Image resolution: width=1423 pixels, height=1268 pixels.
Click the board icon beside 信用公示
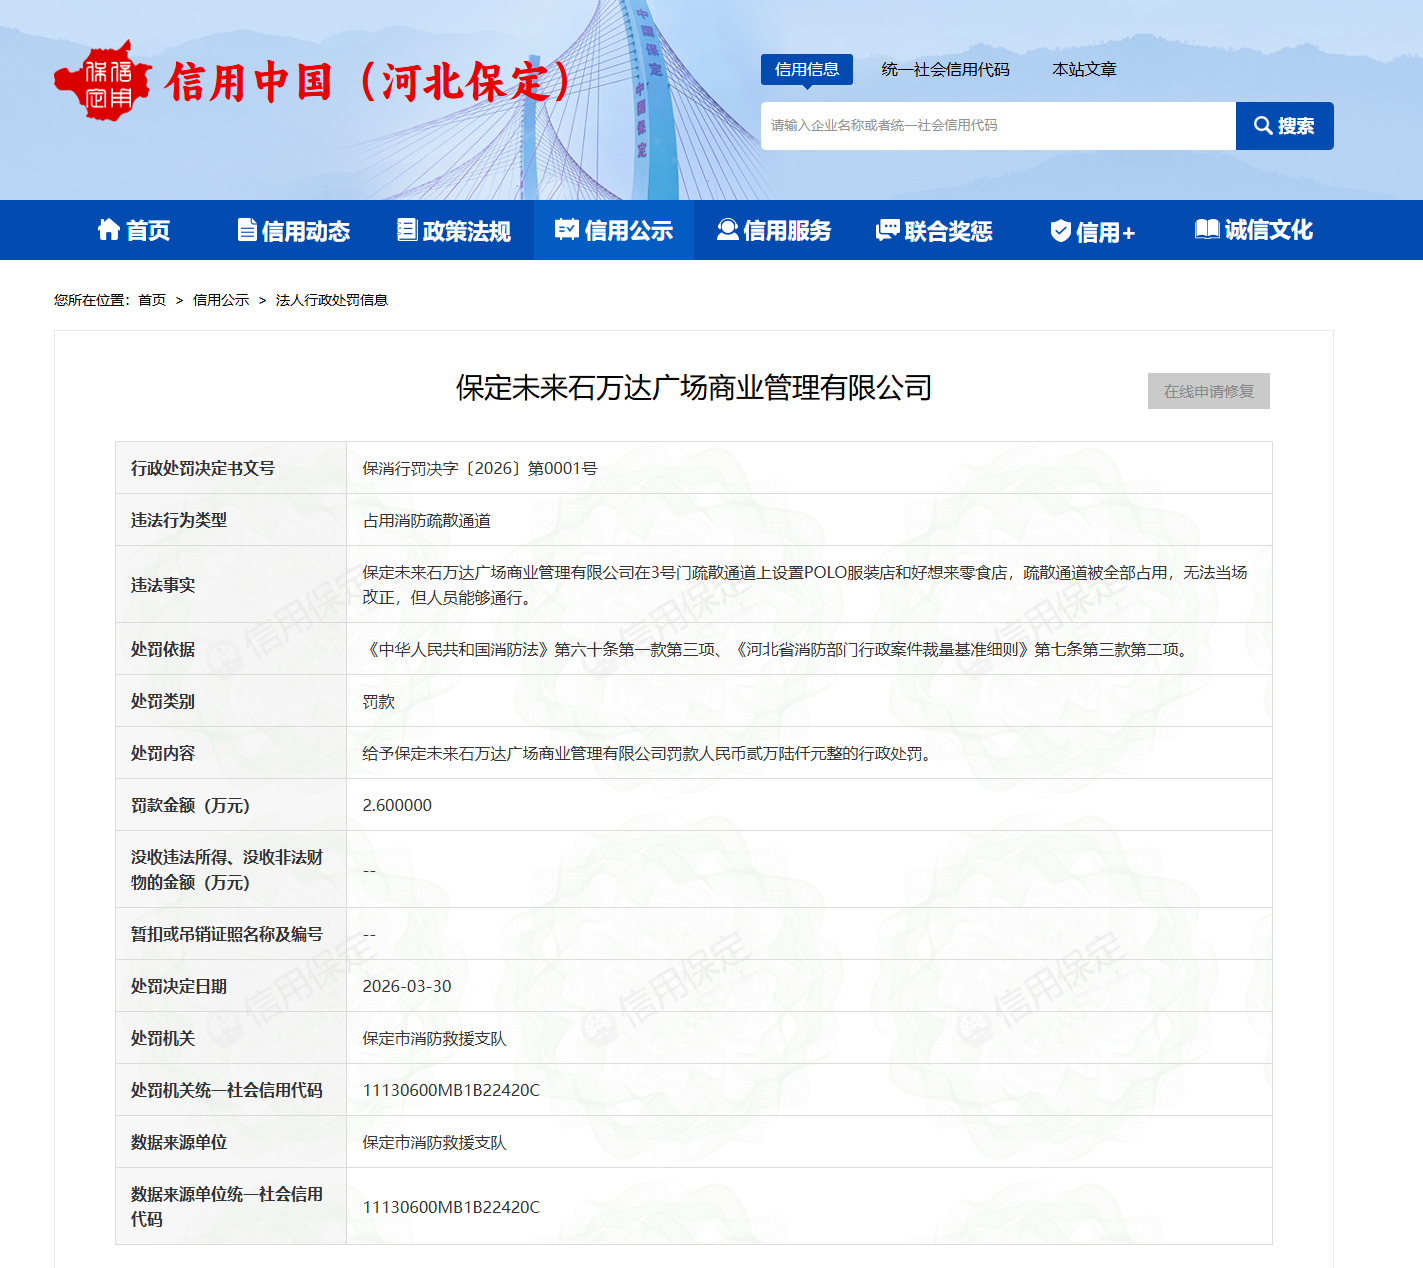click(x=567, y=230)
